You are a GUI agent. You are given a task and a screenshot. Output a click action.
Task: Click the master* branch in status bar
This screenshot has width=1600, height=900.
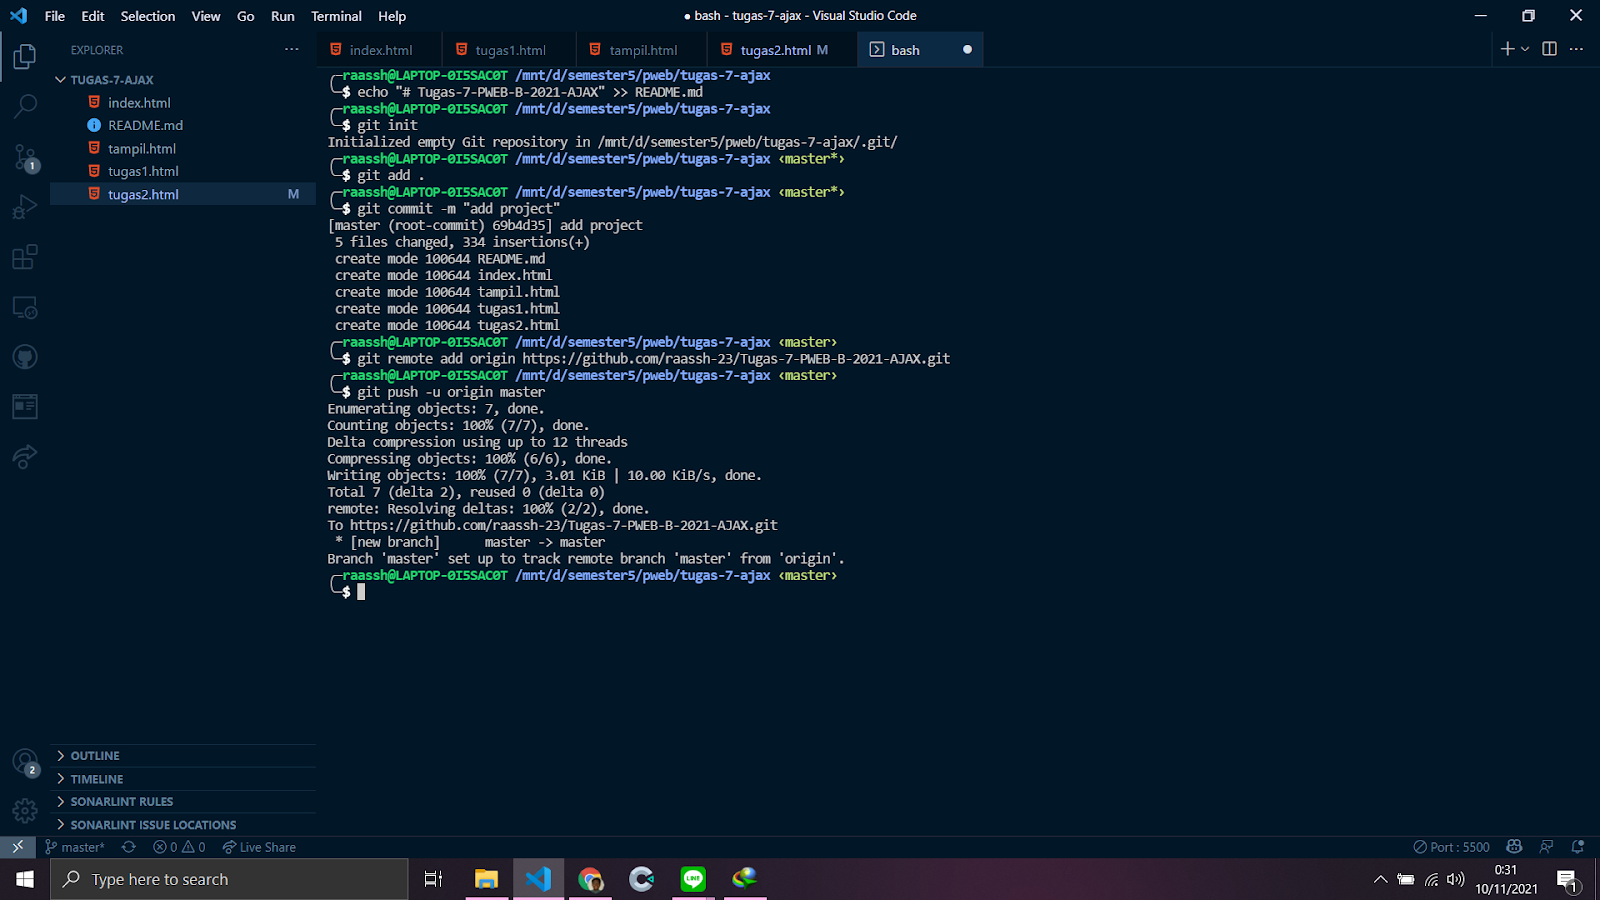[75, 847]
